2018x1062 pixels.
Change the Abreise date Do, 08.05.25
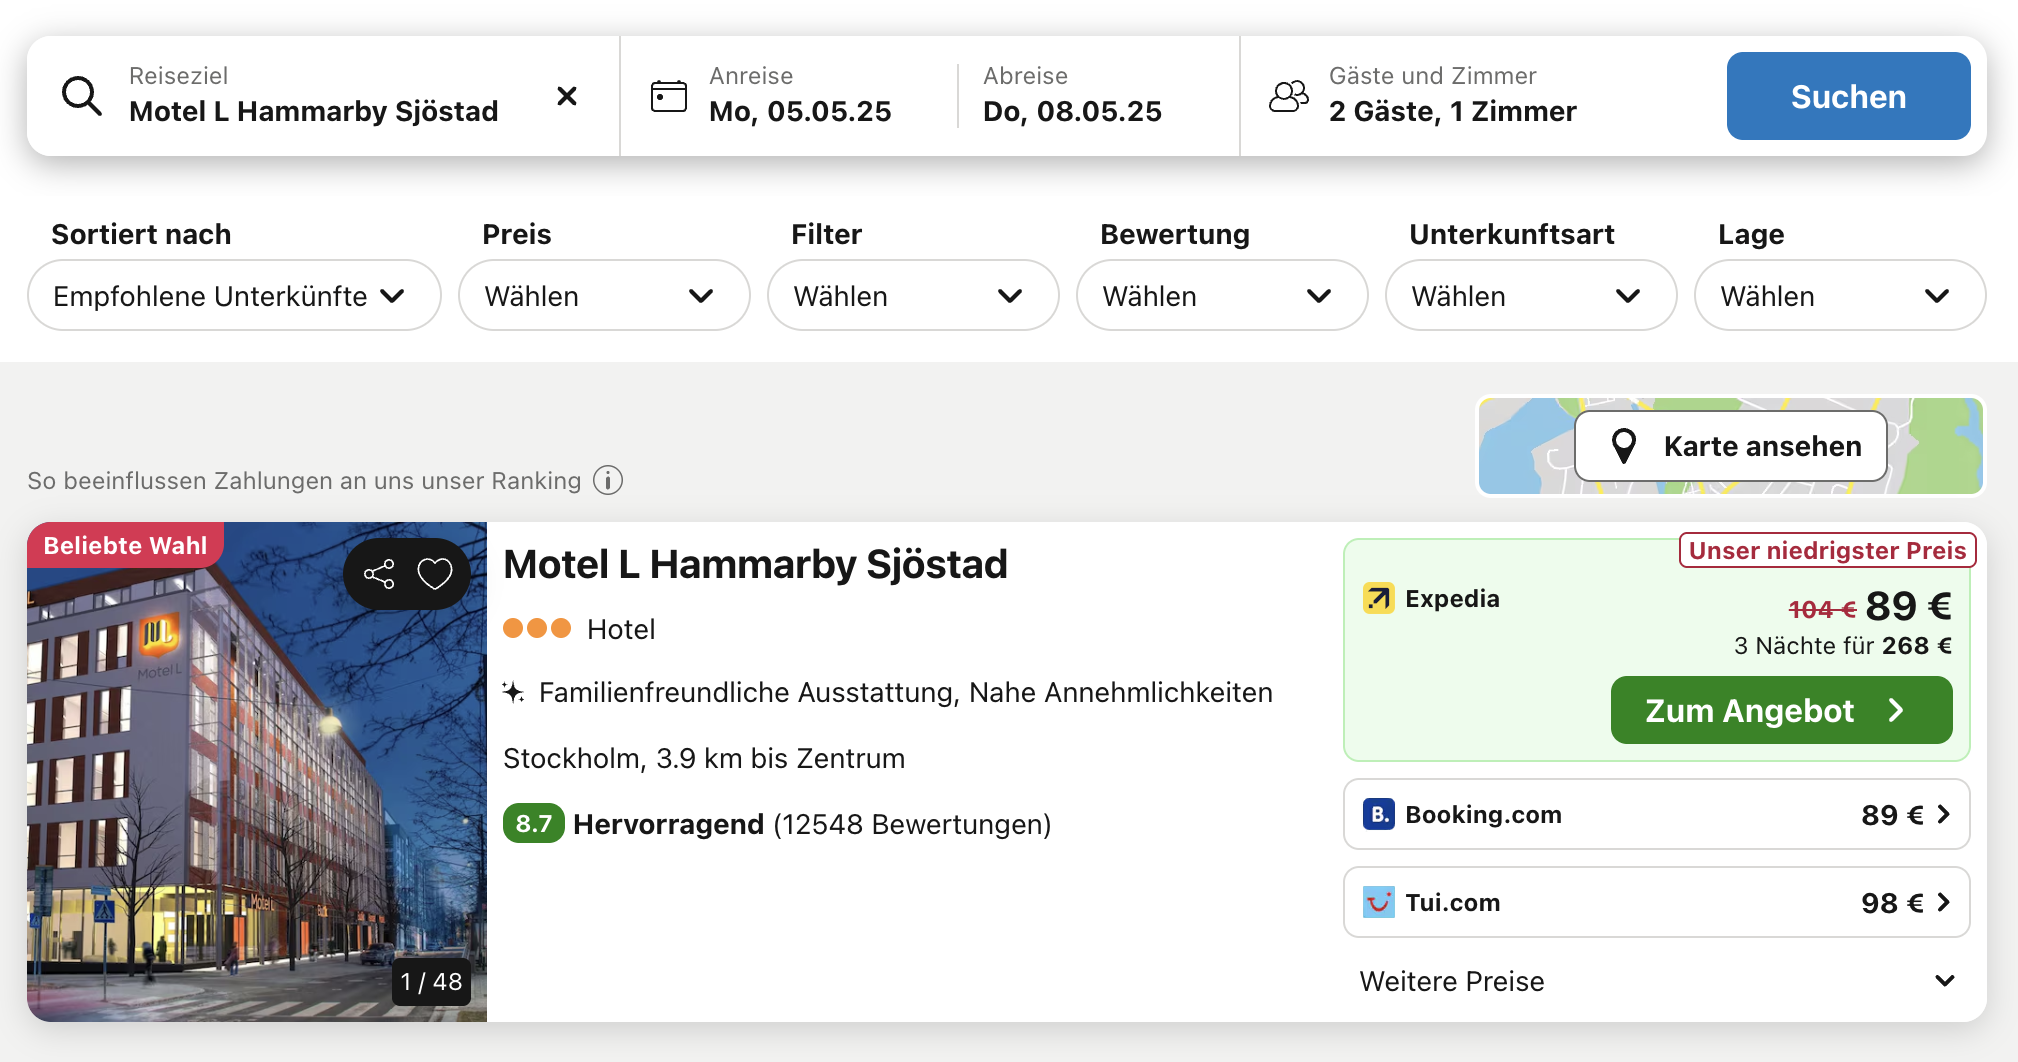1072,96
